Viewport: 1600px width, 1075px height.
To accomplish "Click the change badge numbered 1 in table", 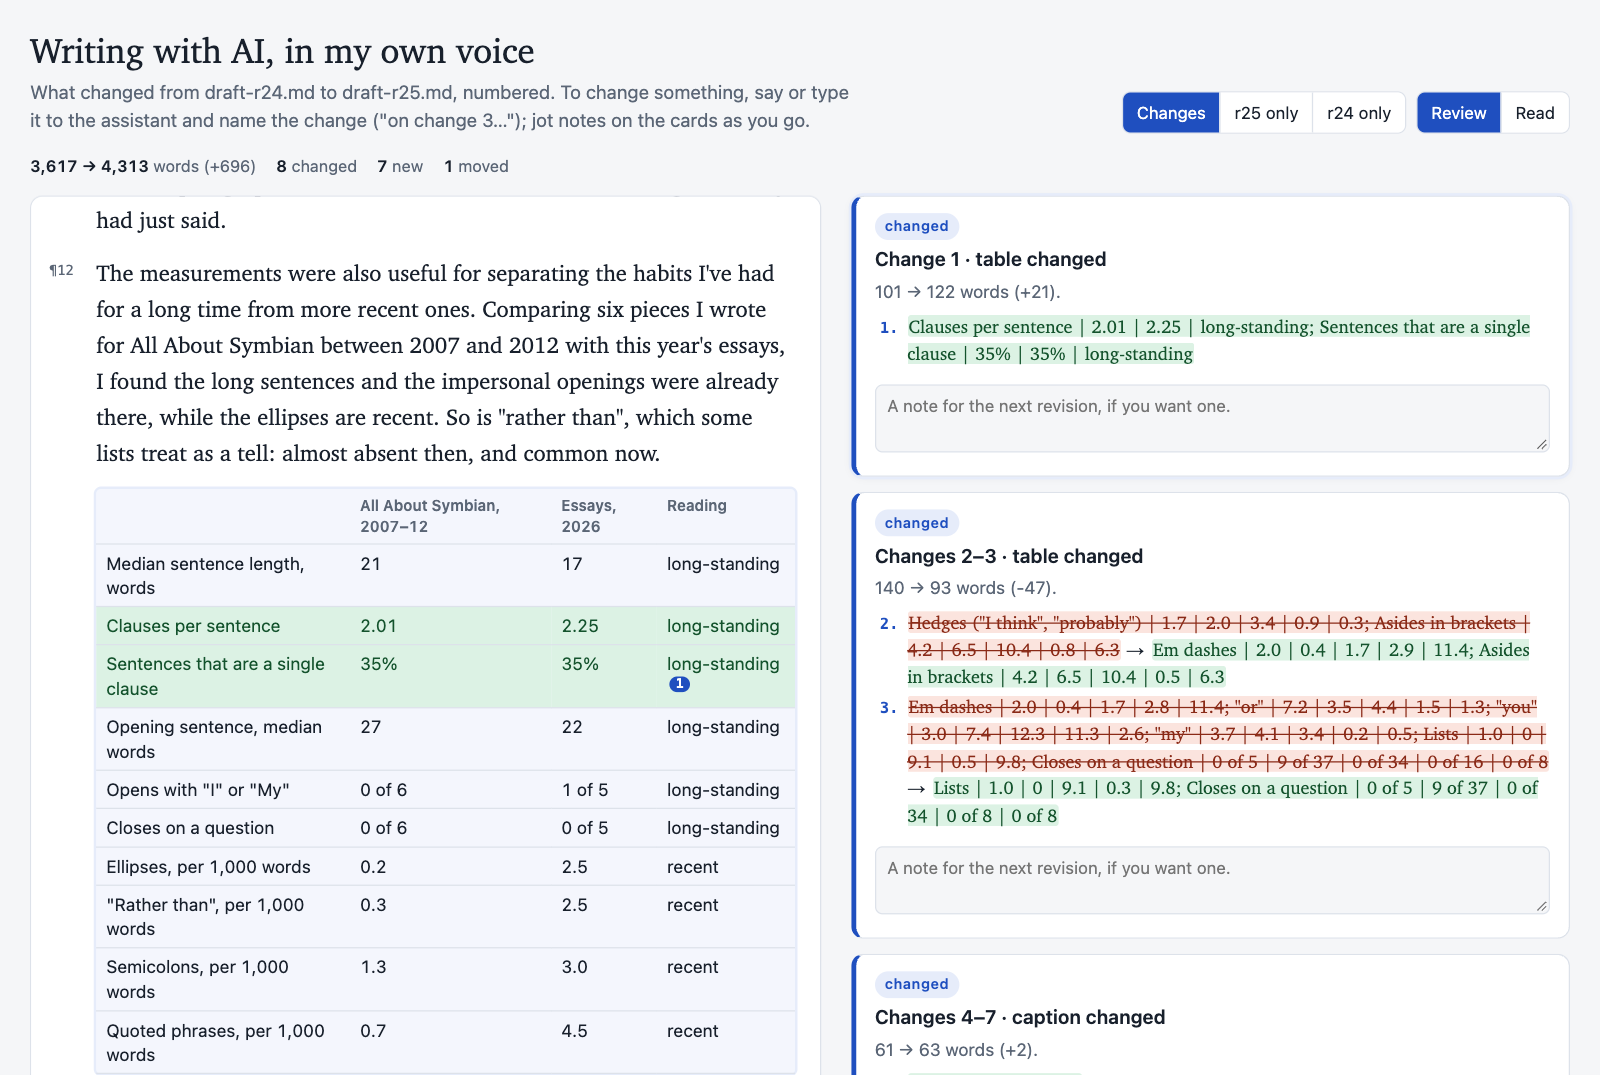I will point(679,684).
